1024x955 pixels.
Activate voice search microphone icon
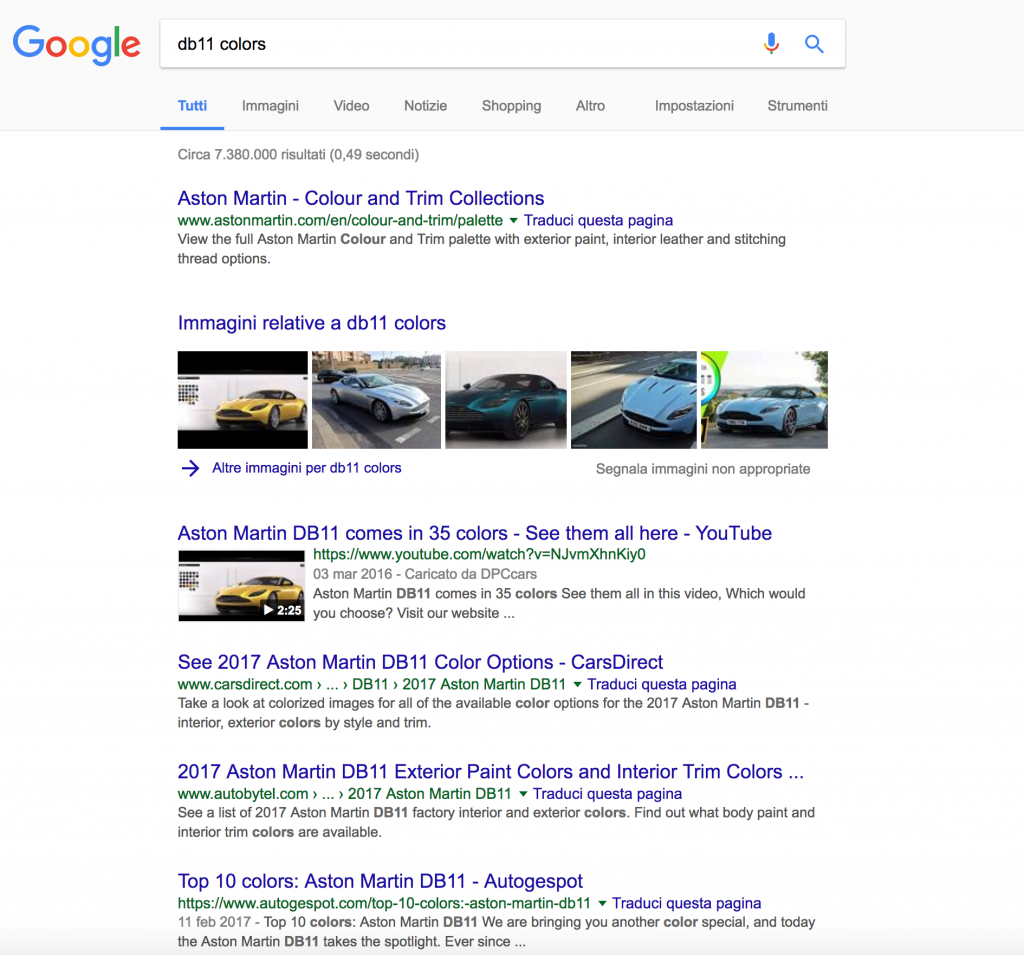point(771,44)
